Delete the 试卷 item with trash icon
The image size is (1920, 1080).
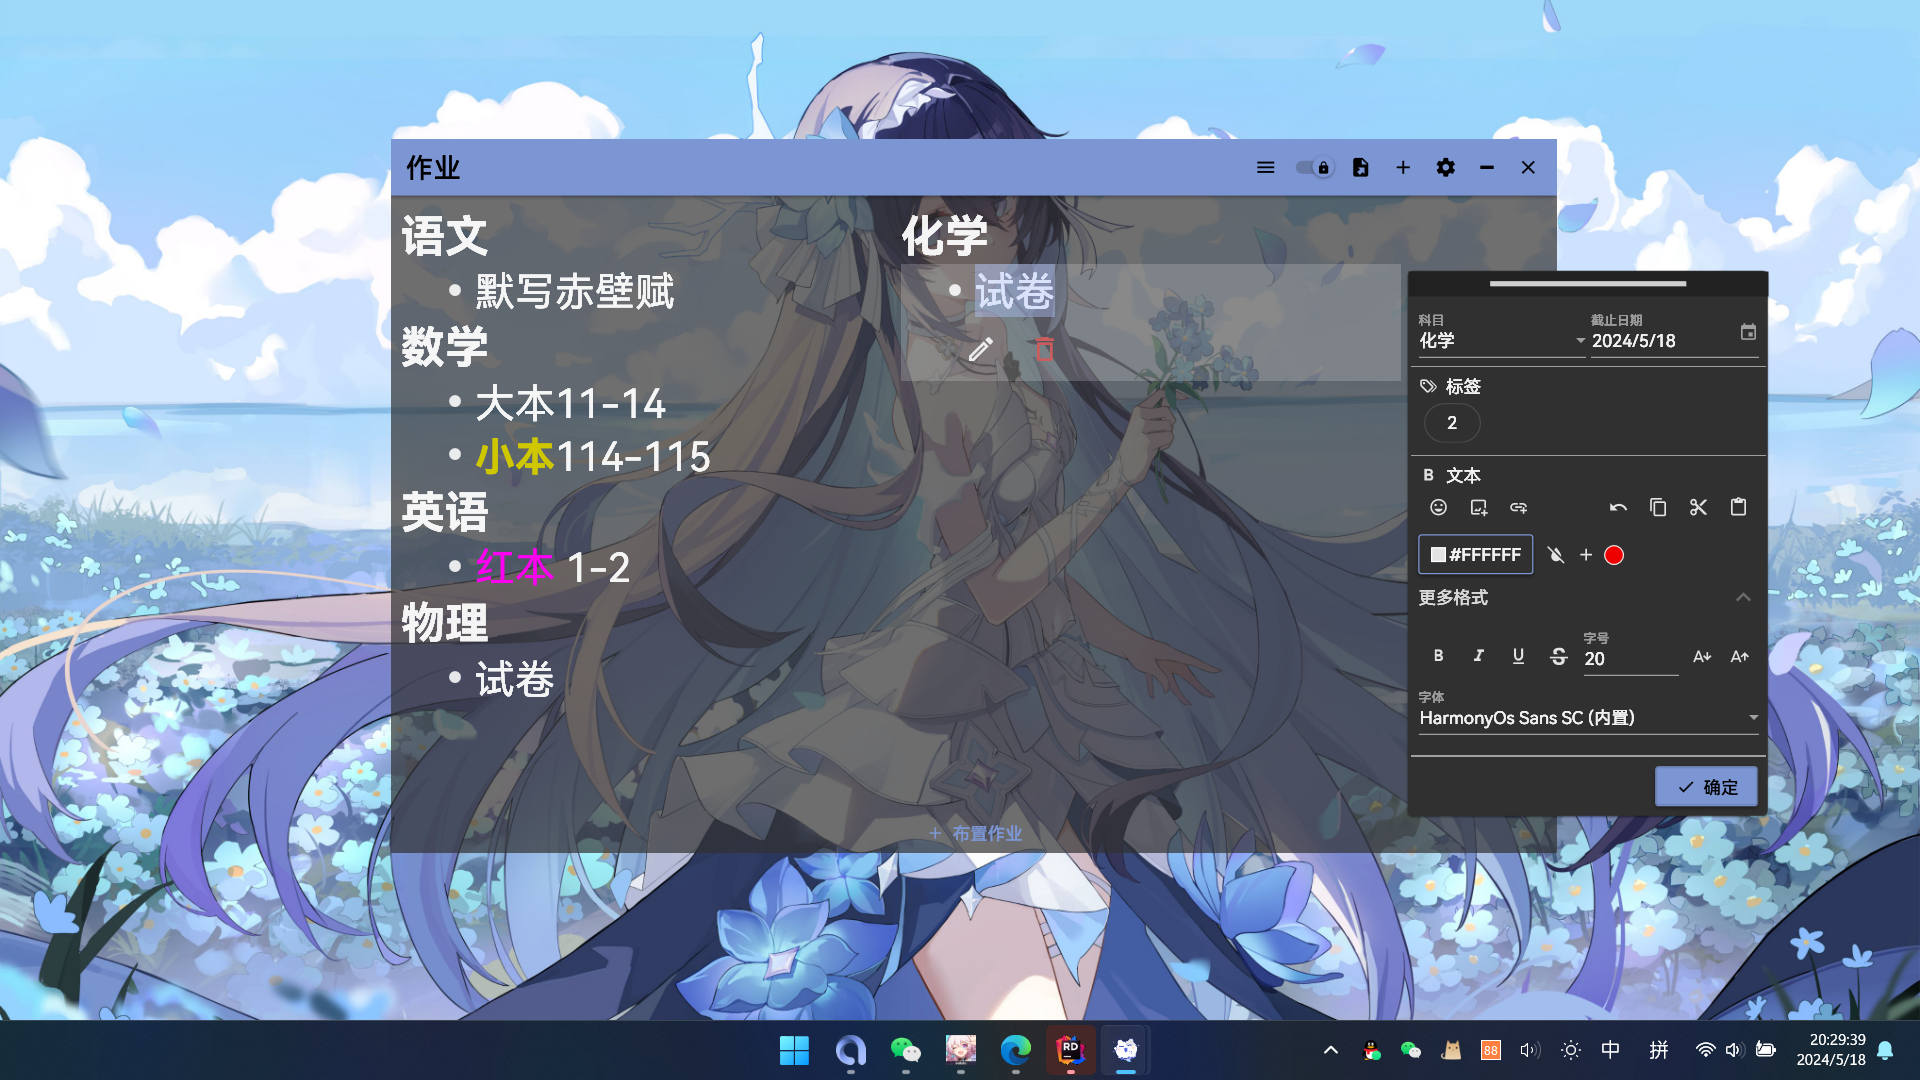tap(1044, 350)
